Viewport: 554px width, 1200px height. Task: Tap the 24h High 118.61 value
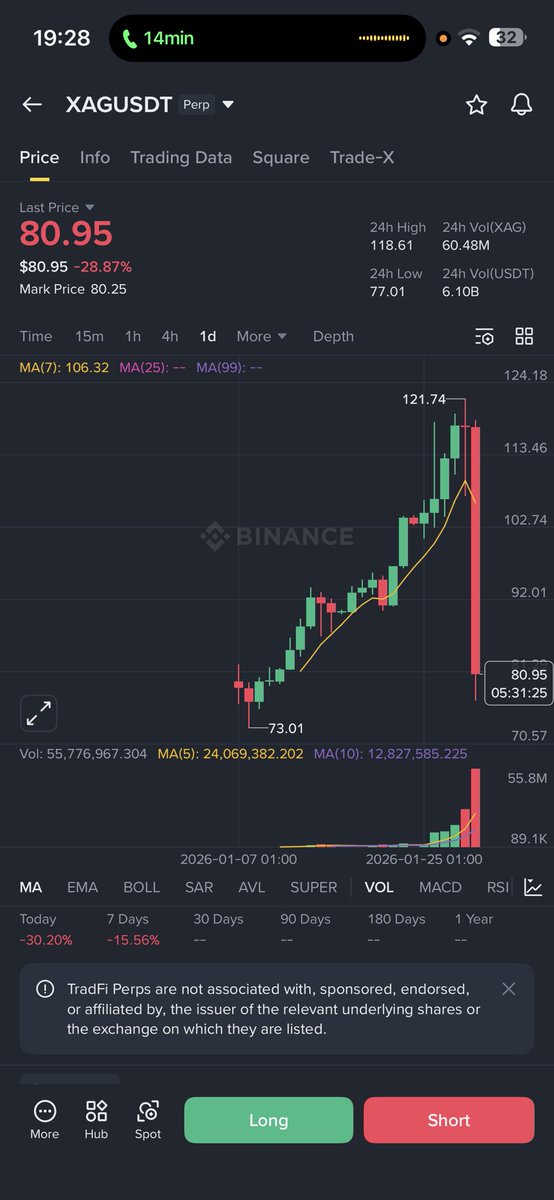(x=392, y=245)
